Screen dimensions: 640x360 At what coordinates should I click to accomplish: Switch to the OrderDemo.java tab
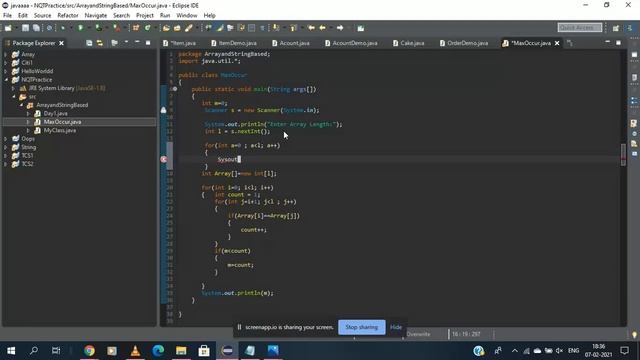[x=464, y=43]
